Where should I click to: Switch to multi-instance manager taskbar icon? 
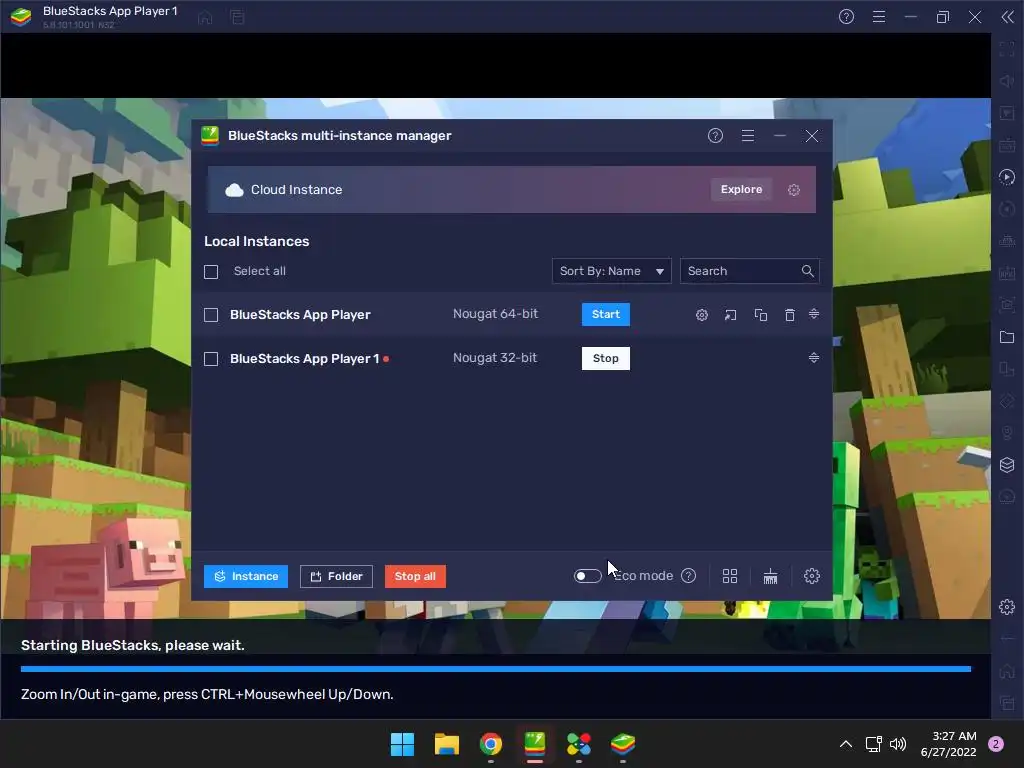pos(535,744)
